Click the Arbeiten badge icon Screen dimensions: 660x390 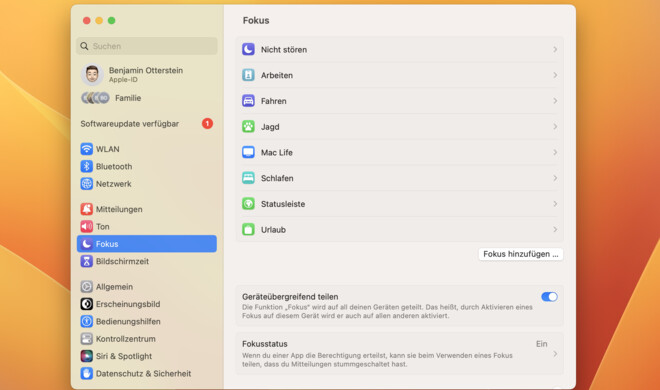pyautogui.click(x=248, y=75)
